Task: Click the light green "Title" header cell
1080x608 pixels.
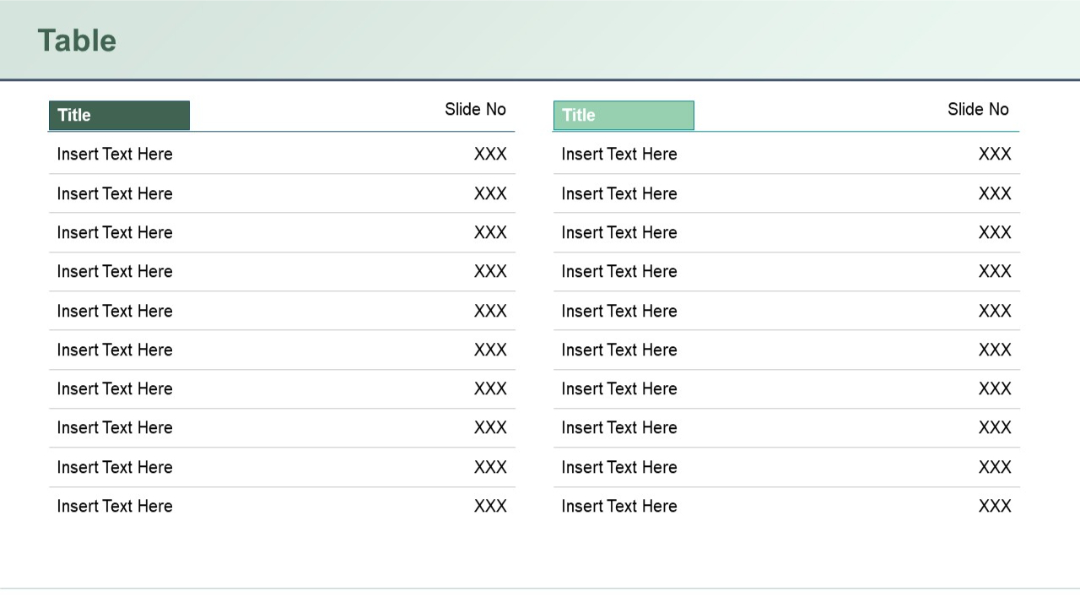Action: pyautogui.click(x=623, y=115)
